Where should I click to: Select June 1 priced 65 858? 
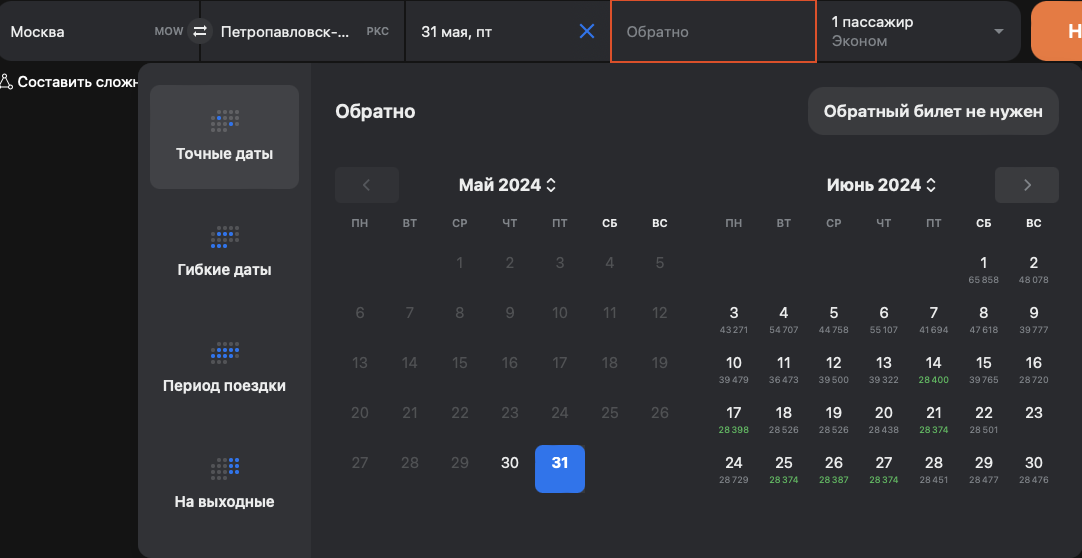pos(983,269)
